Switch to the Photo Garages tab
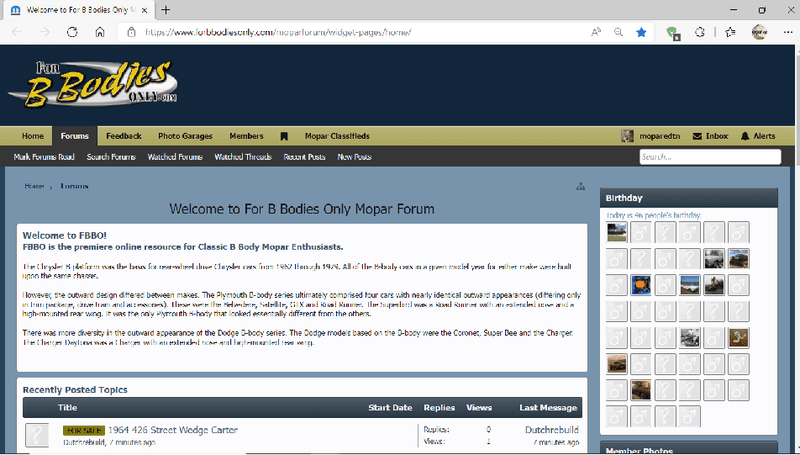Viewport: 800px width, 455px height. (x=186, y=136)
